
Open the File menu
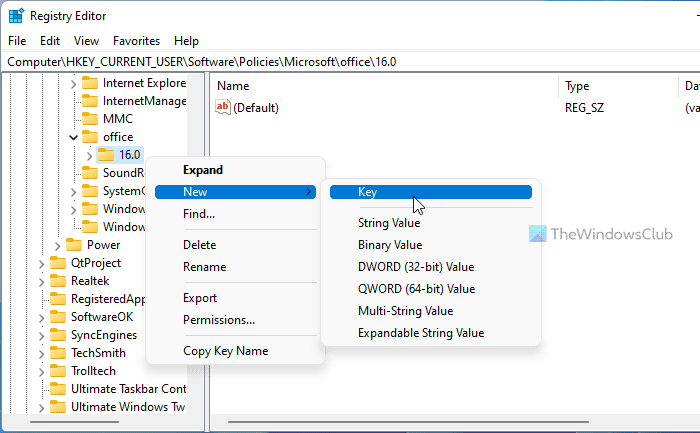click(17, 41)
